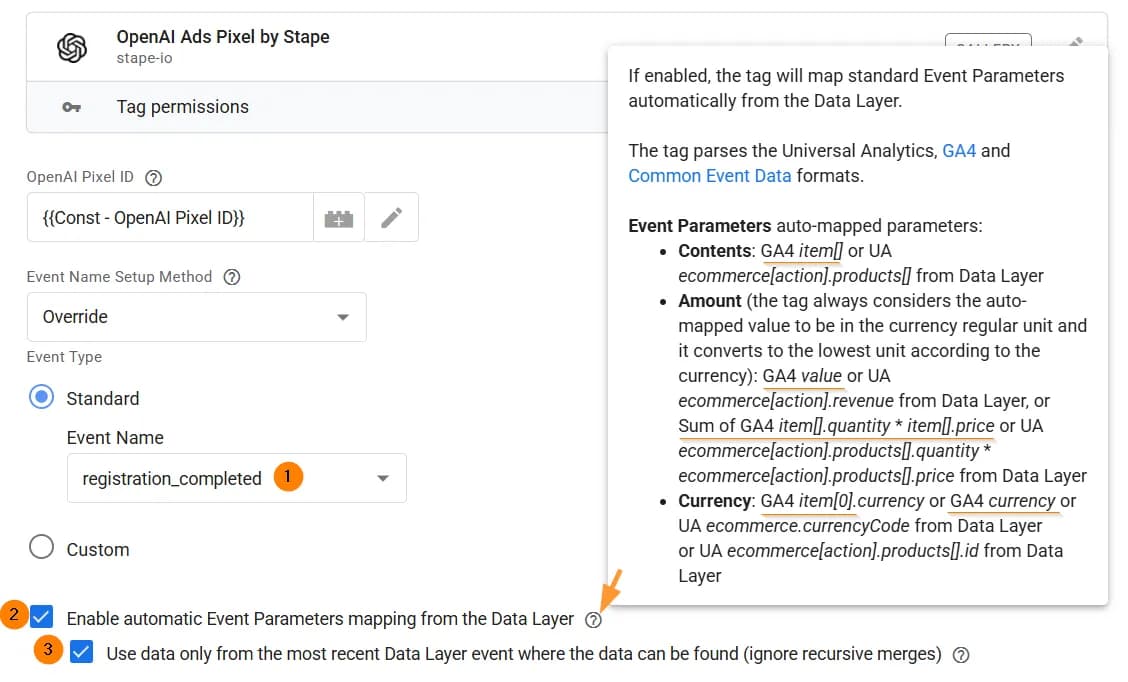This screenshot has width=1128, height=682.
Task: Click the Event Type label
Action: tap(64, 358)
